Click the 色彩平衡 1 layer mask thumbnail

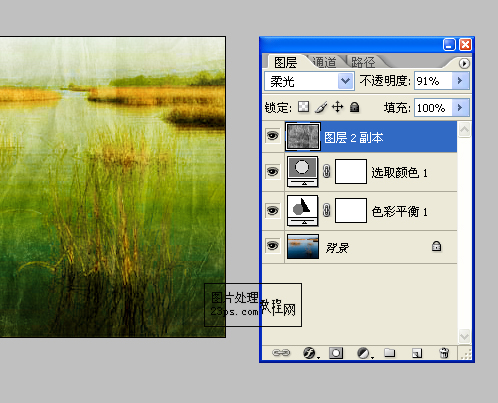tap(351, 211)
